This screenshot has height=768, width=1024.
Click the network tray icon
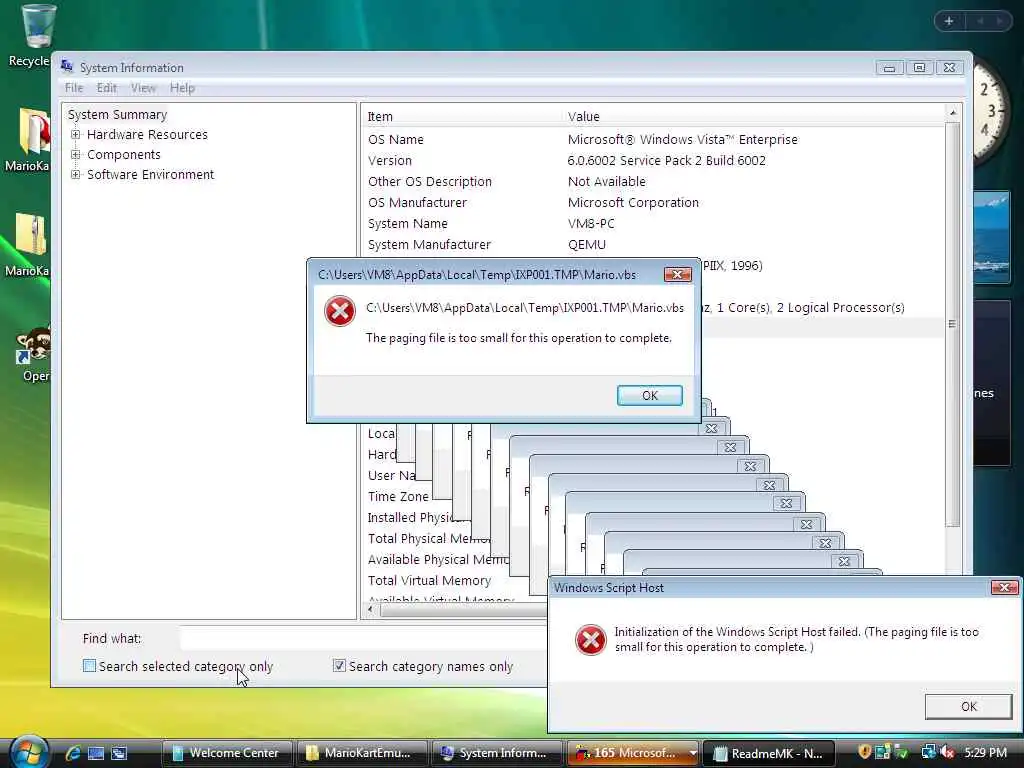click(928, 752)
